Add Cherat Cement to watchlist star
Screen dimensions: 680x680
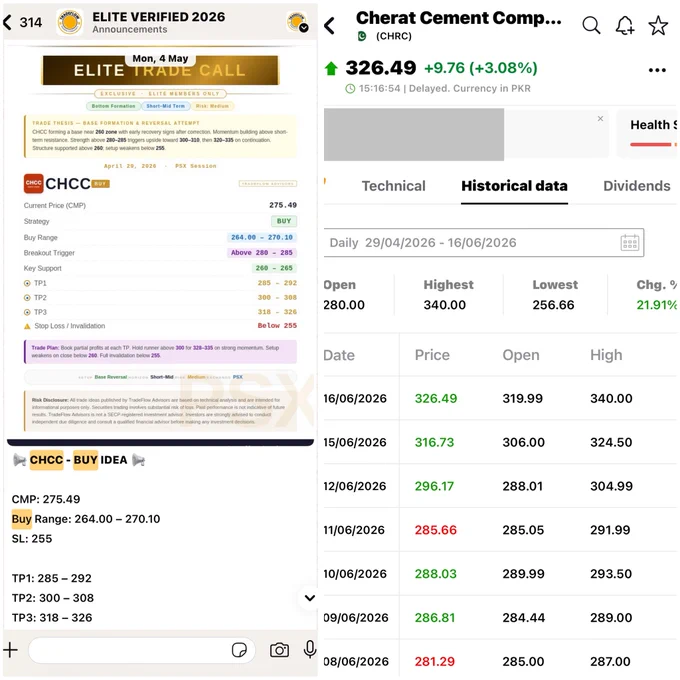tap(658, 25)
